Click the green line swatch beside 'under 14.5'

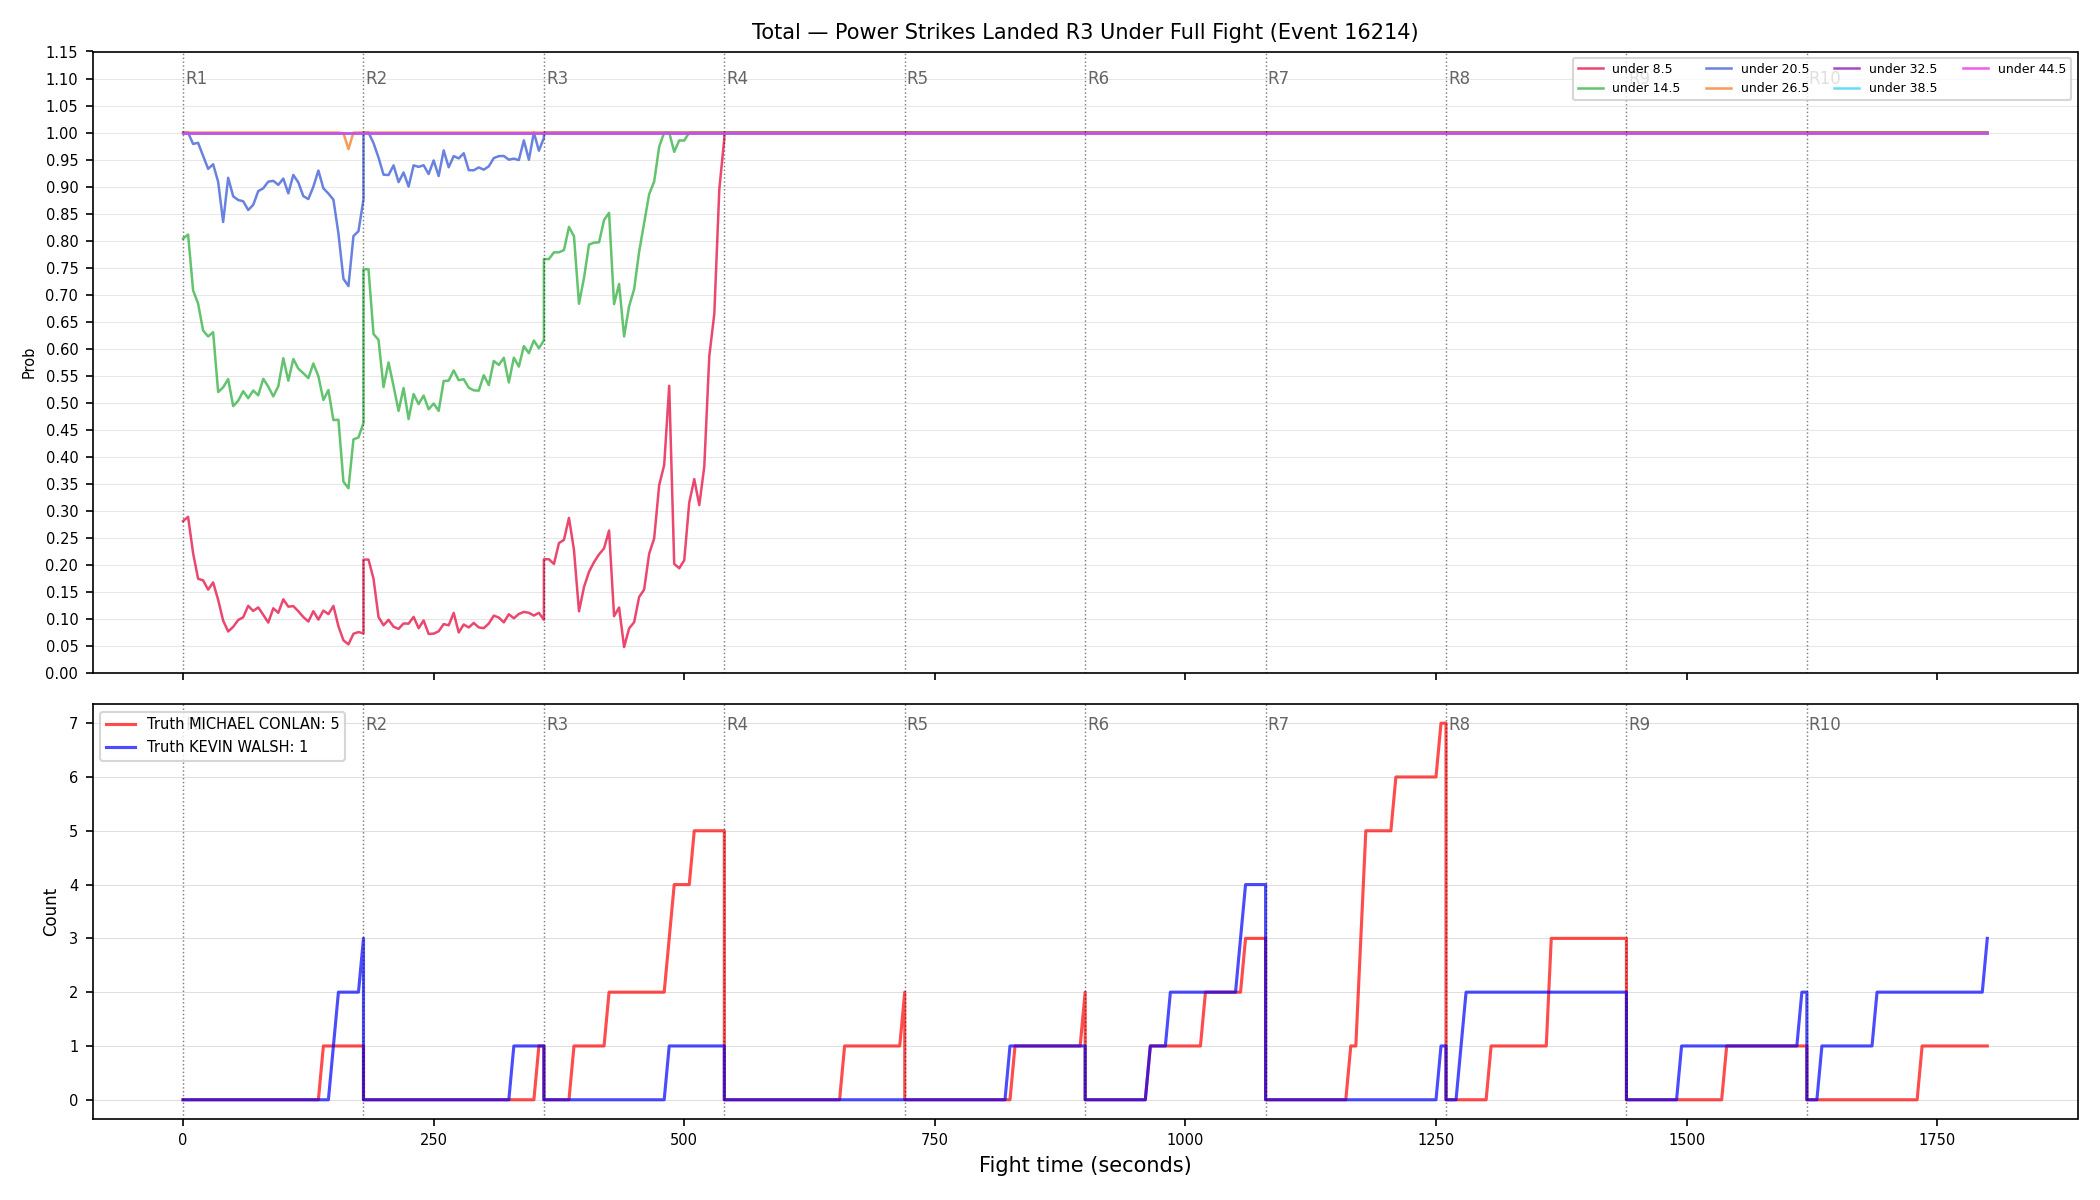tap(1591, 88)
